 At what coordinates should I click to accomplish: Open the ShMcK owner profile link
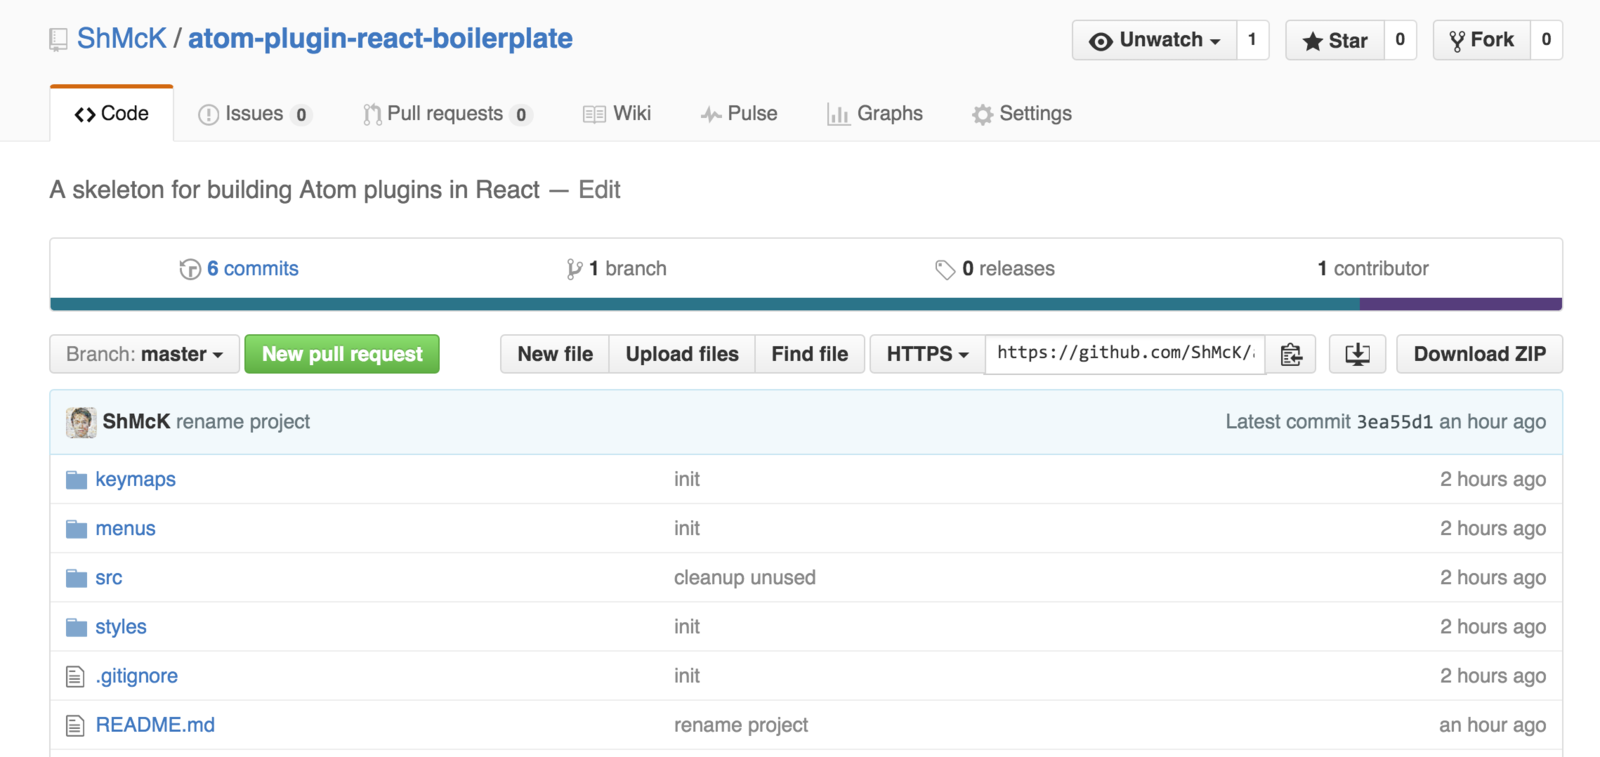pyautogui.click(x=122, y=39)
